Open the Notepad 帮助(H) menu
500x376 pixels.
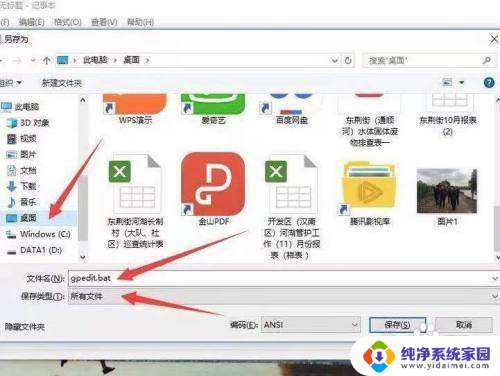(x=140, y=22)
